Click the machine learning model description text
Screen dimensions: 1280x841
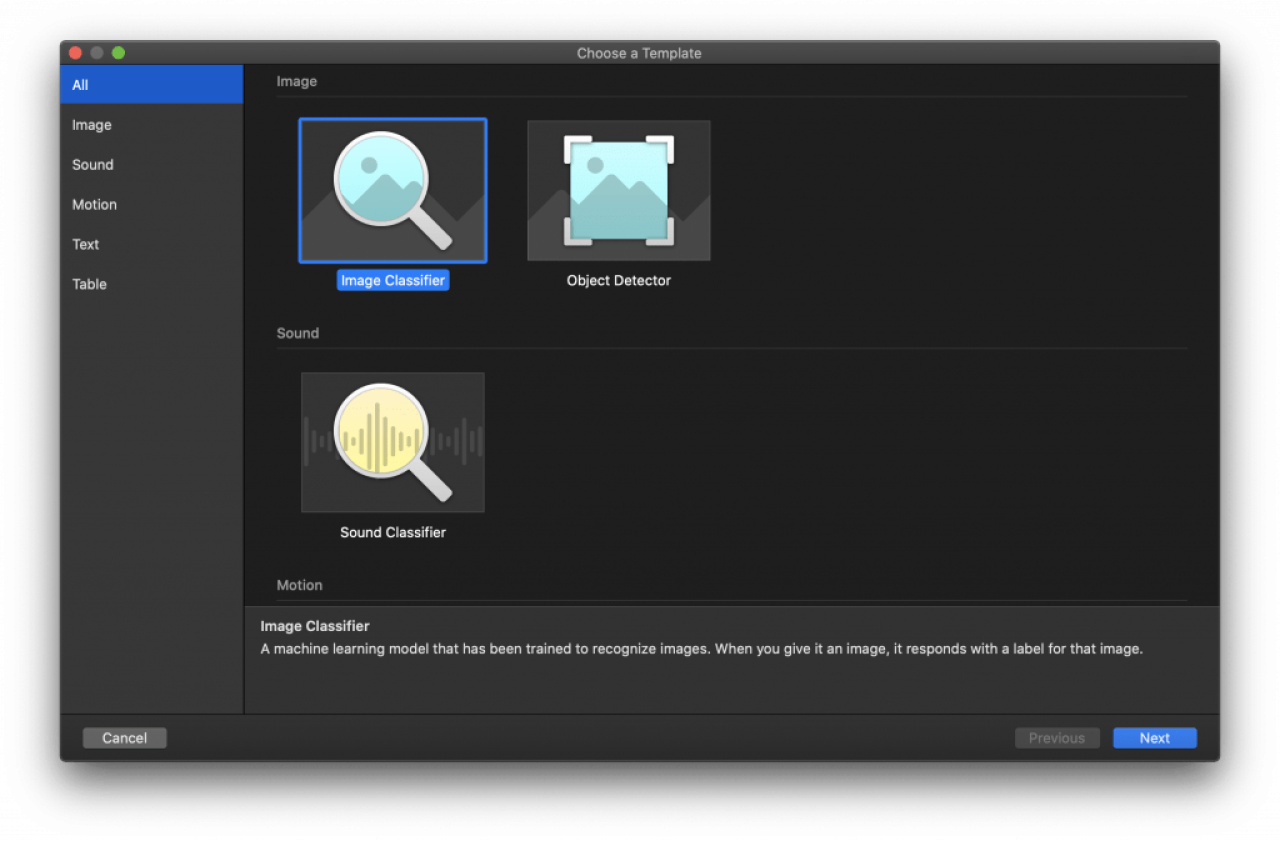click(701, 649)
